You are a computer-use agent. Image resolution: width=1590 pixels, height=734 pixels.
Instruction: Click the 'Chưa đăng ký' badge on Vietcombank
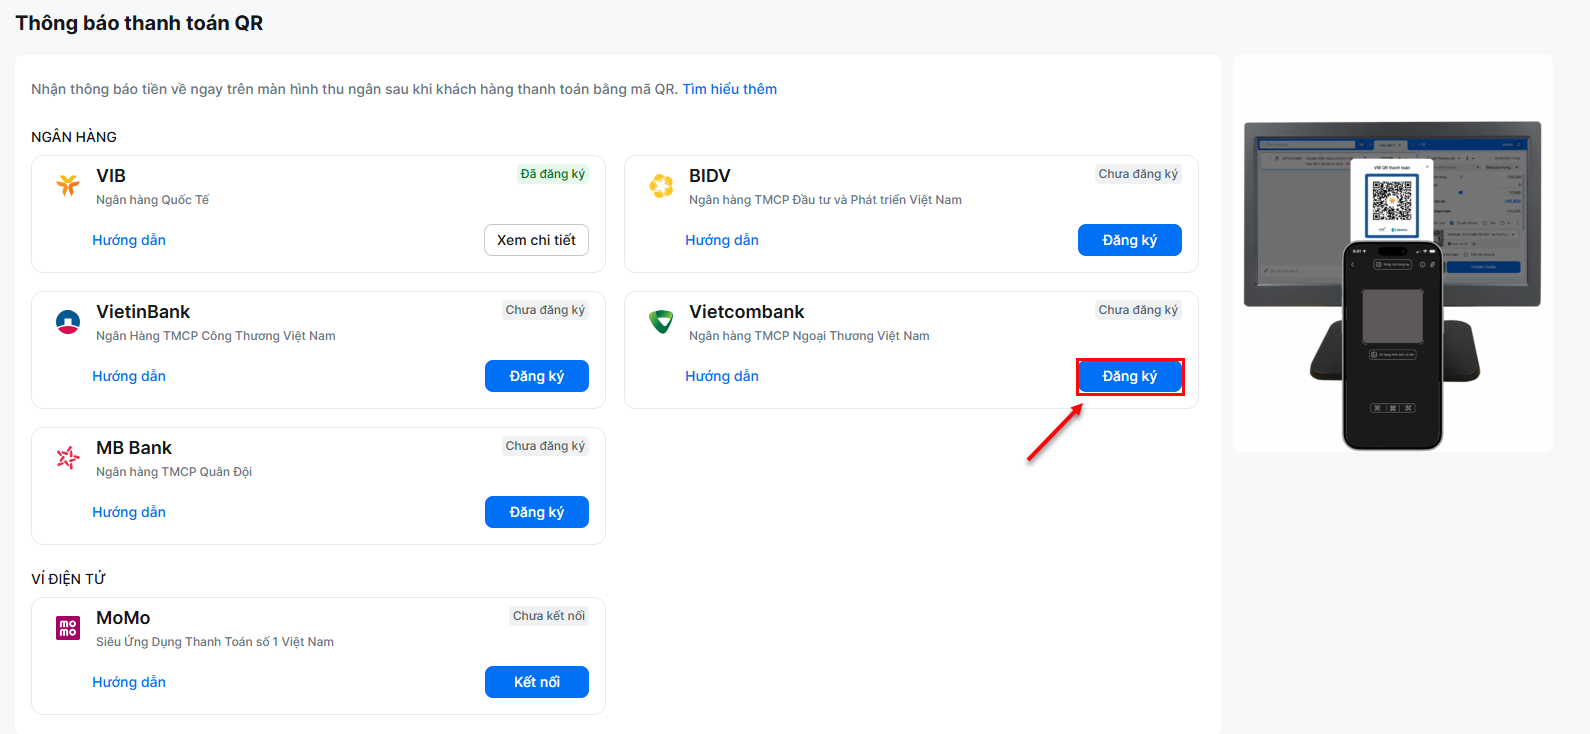coord(1138,310)
